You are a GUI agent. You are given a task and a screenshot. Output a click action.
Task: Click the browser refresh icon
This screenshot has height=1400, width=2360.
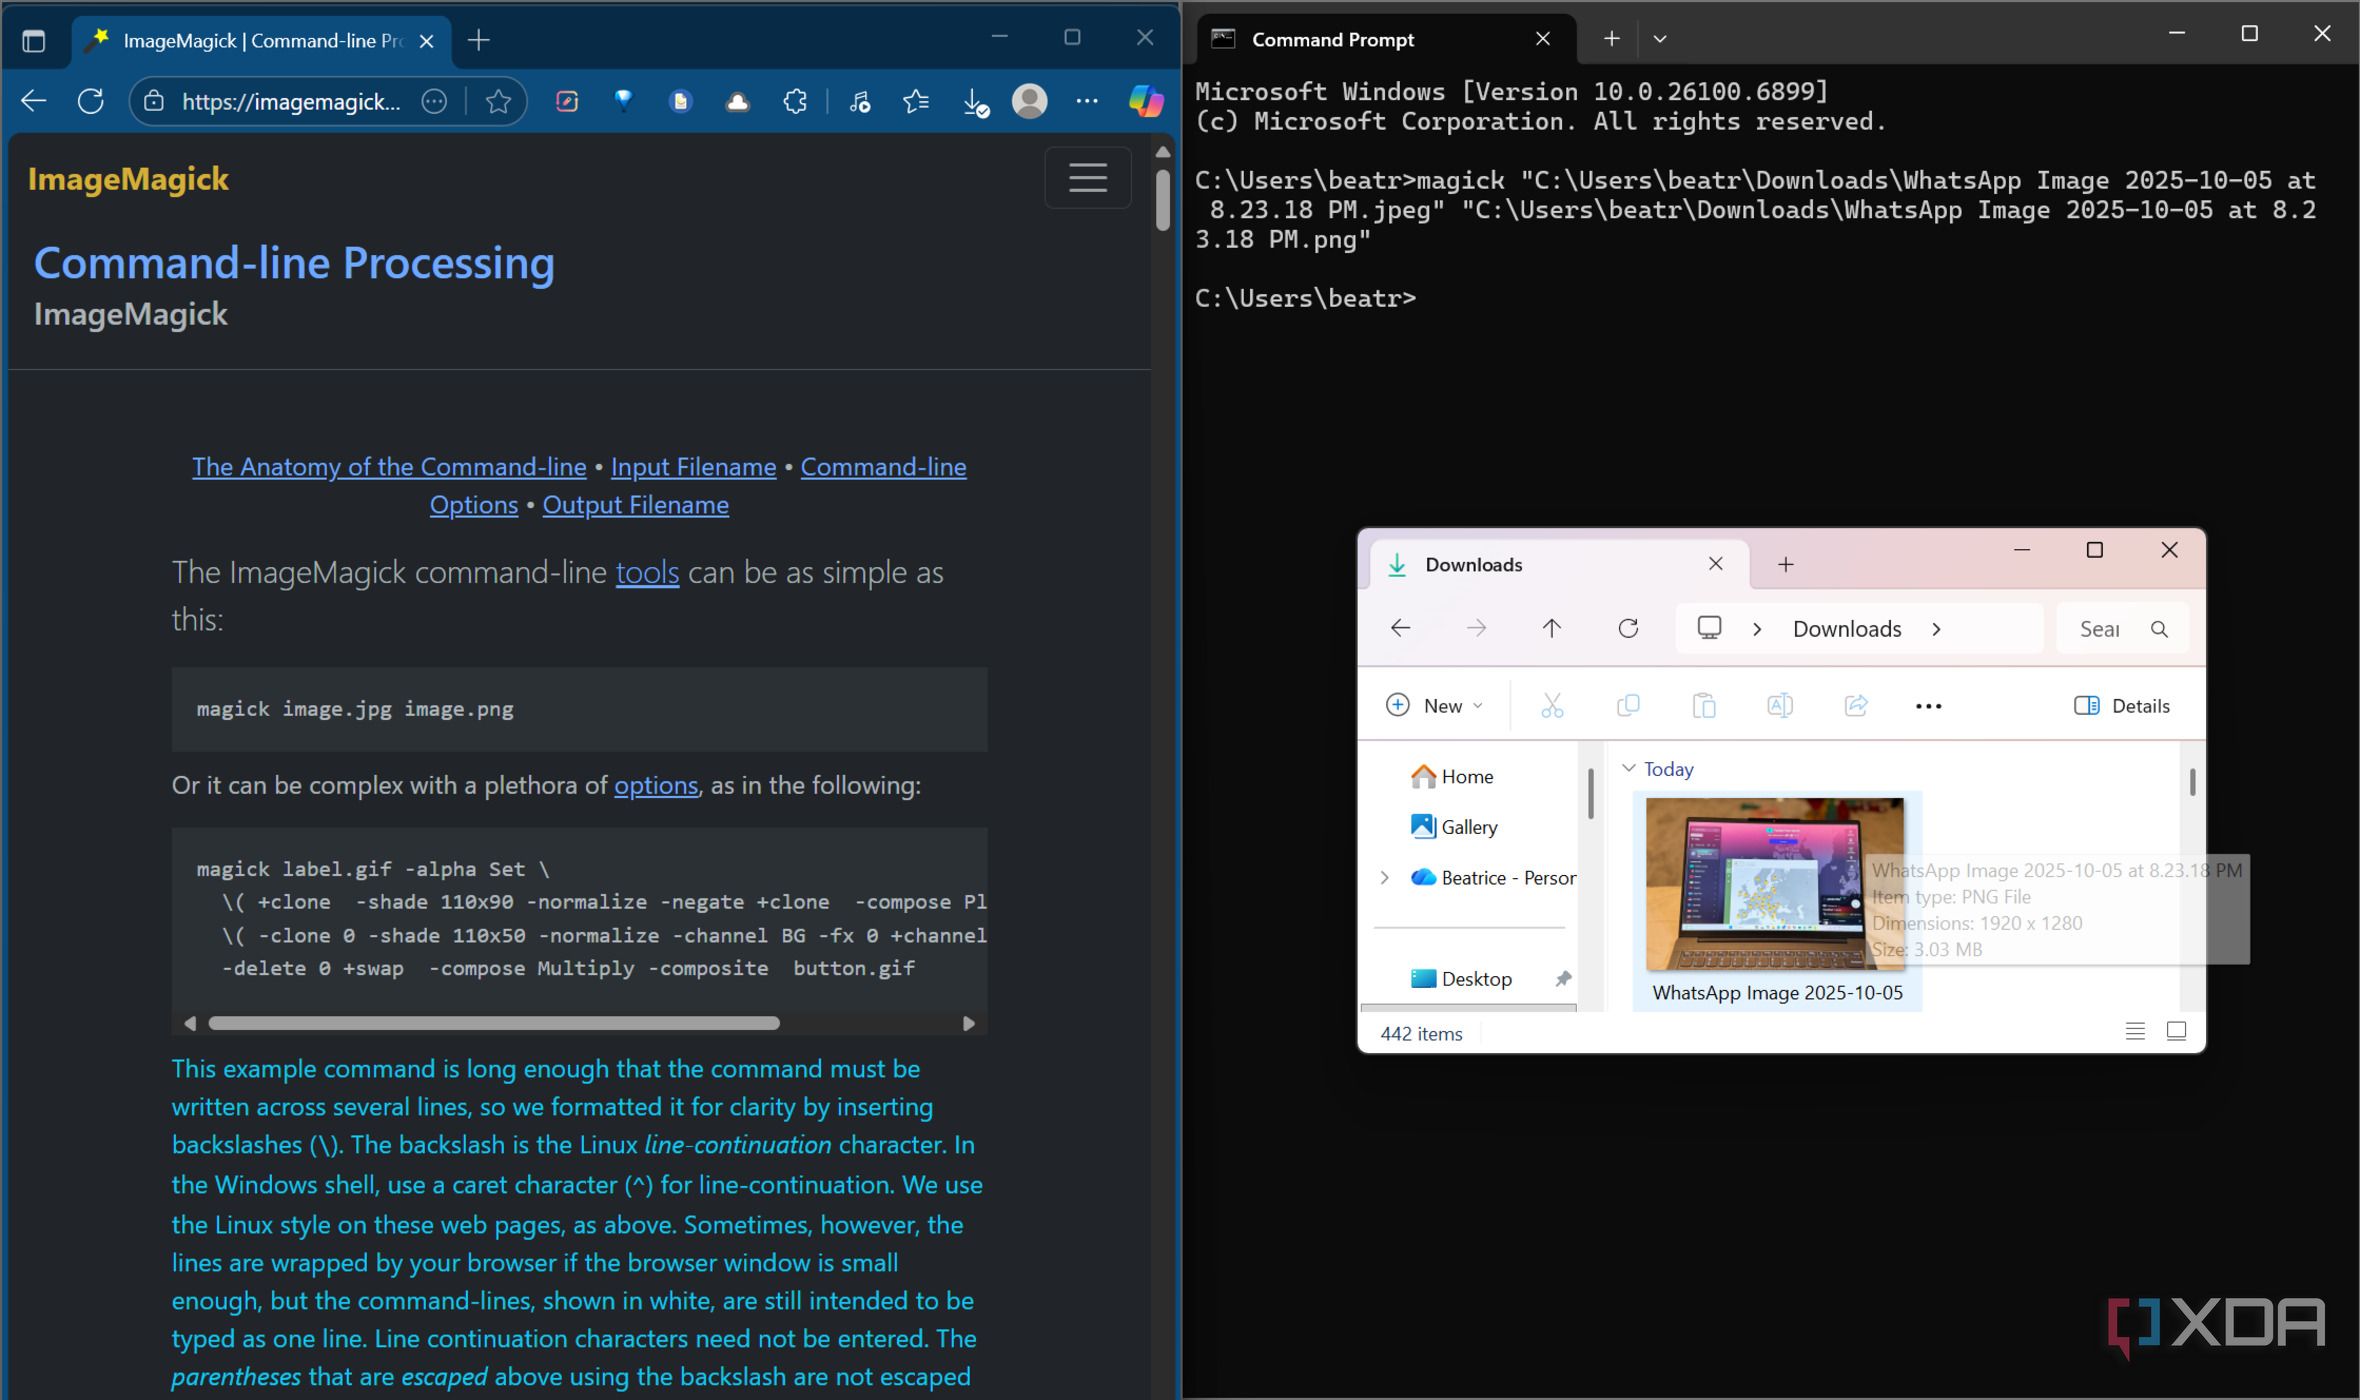pos(91,101)
